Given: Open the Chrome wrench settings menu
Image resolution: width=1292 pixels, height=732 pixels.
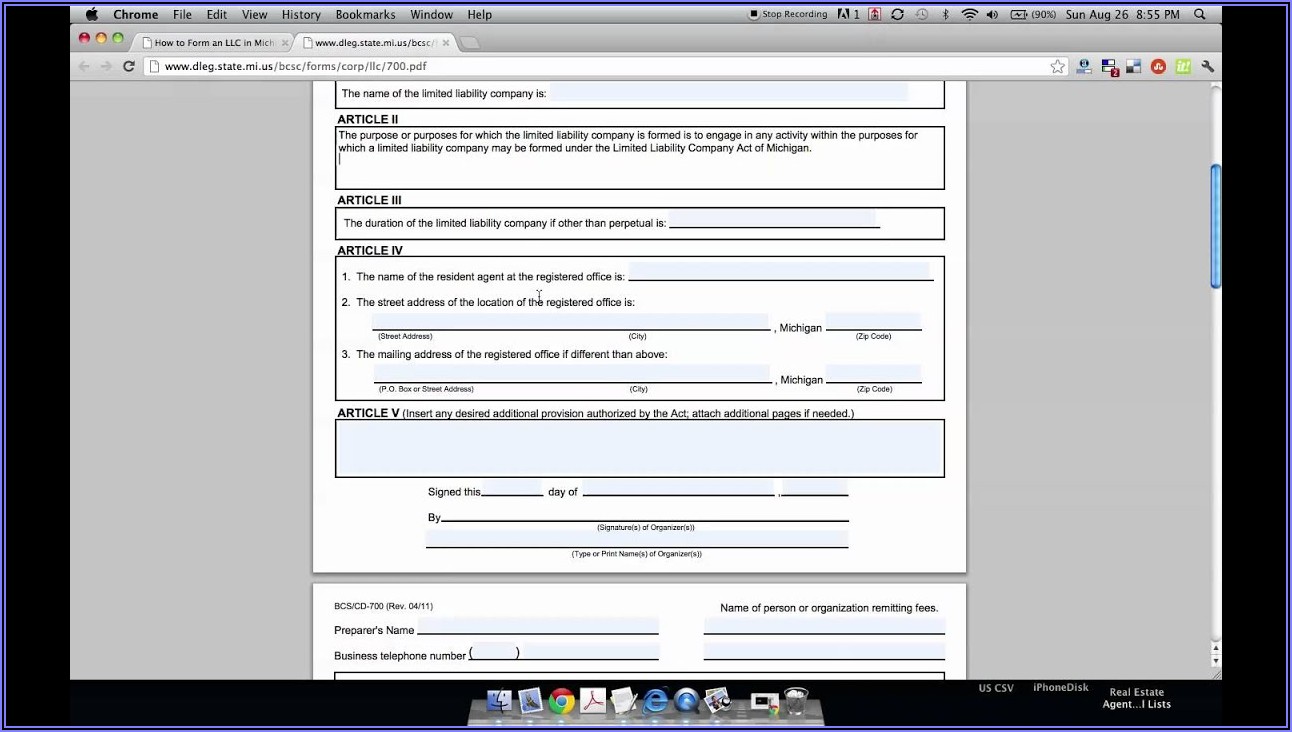Looking at the screenshot, I should (1208, 66).
